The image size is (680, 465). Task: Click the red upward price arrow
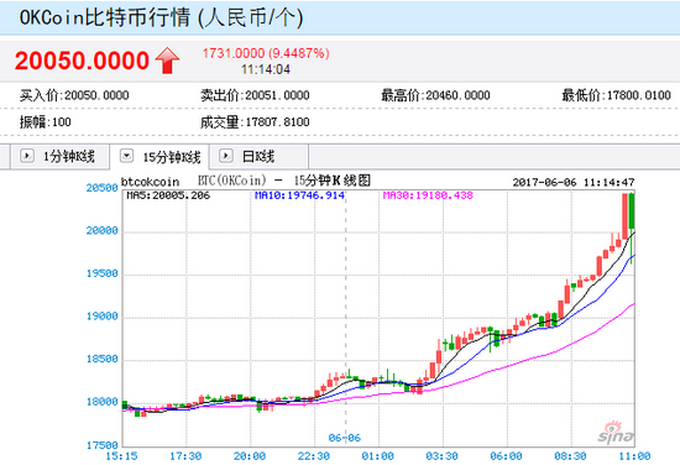point(167,60)
